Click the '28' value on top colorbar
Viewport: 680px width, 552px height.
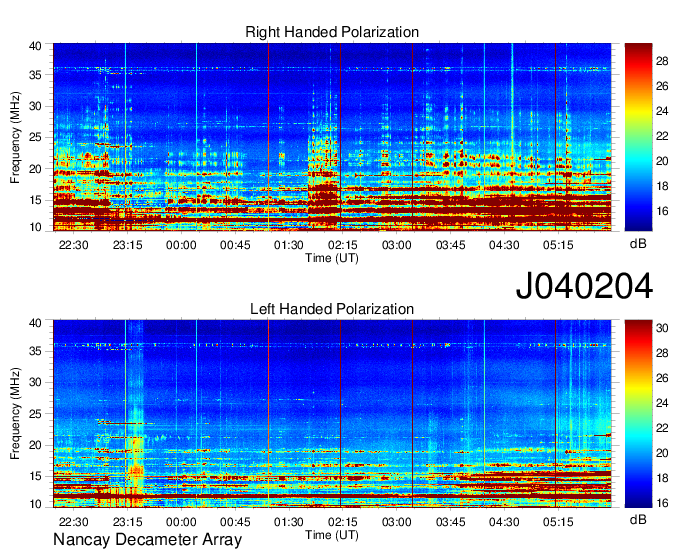point(662,61)
